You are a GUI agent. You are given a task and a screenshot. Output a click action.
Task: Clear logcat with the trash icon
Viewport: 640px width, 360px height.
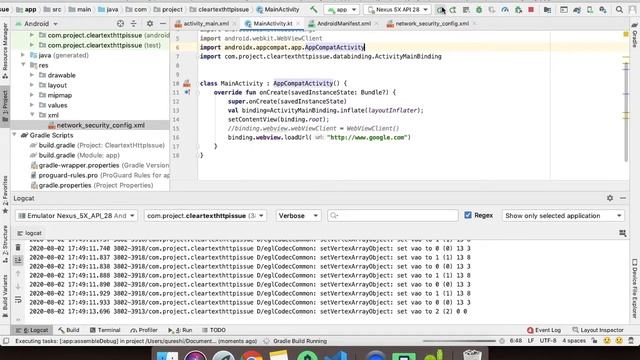click(18, 247)
